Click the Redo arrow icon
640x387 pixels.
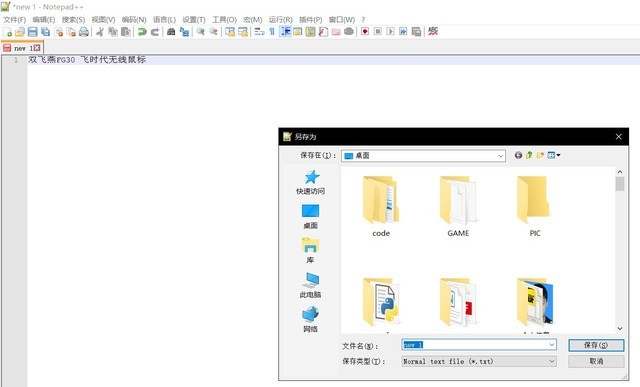tap(155, 32)
